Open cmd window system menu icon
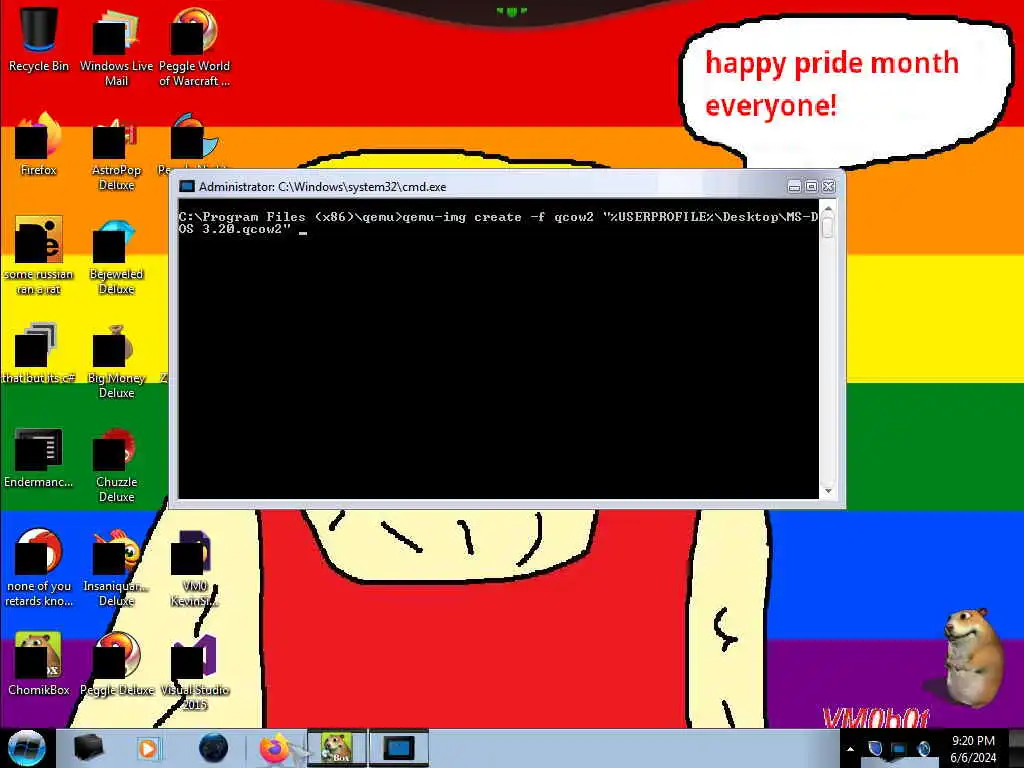 187,187
